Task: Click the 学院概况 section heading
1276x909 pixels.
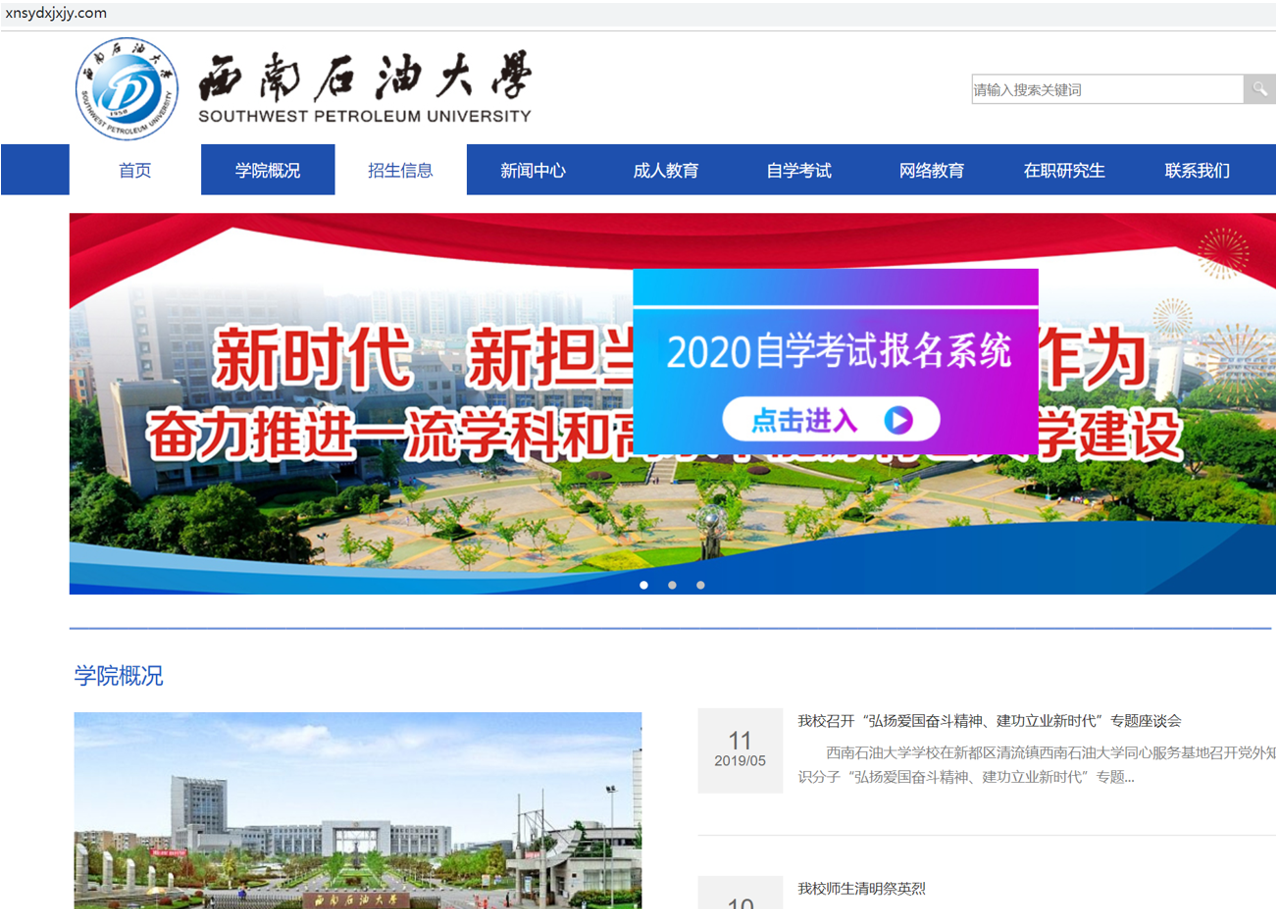Action: (x=119, y=676)
